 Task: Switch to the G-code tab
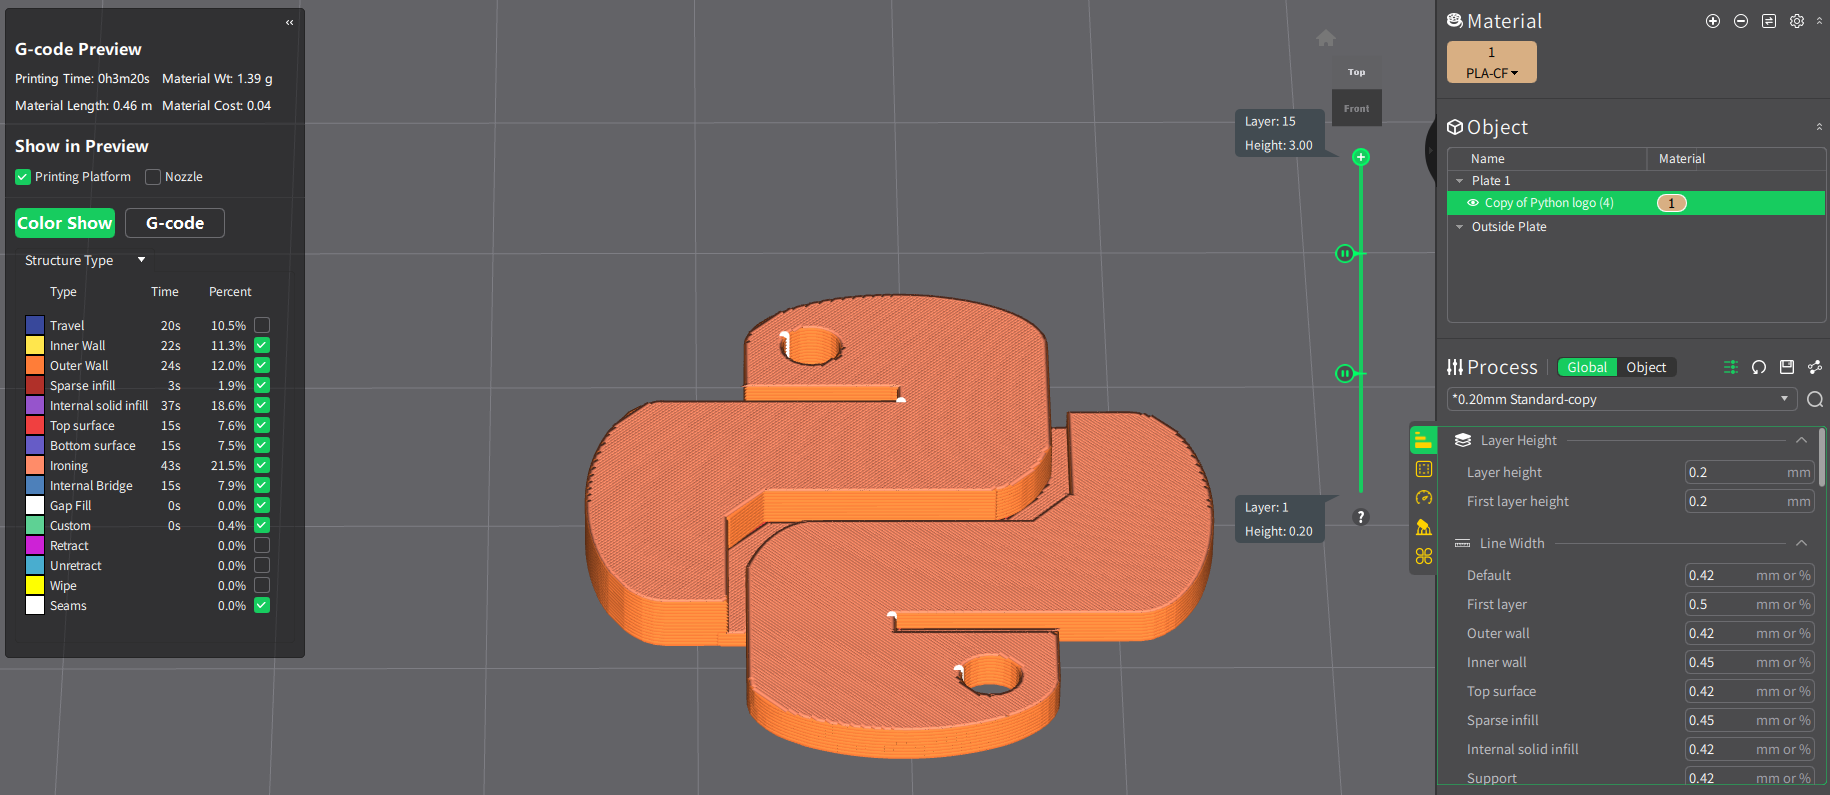(x=175, y=223)
